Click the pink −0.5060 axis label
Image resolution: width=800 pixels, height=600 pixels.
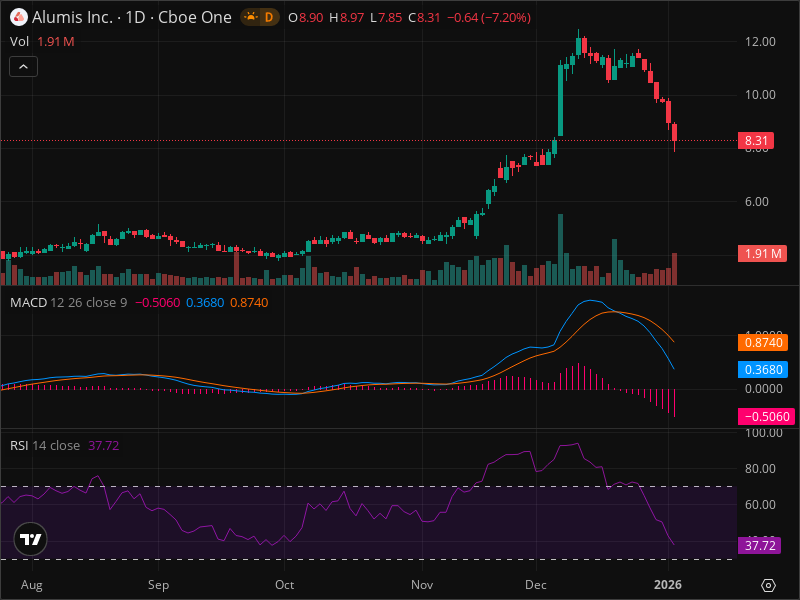[766, 416]
